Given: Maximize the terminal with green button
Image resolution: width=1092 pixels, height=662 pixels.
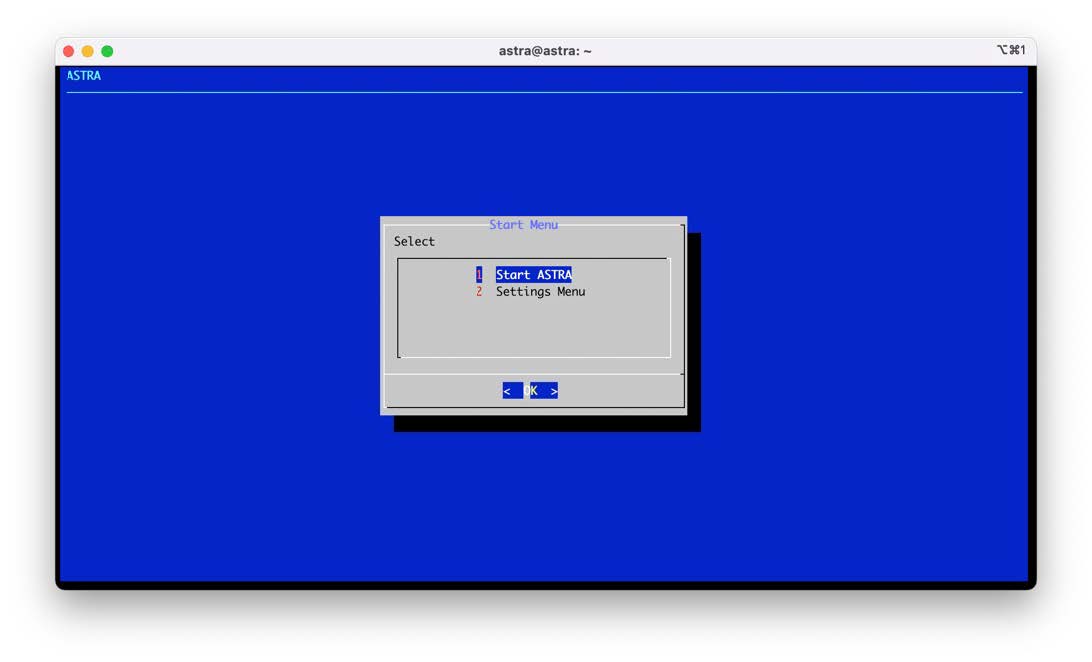Looking at the screenshot, I should [x=107, y=51].
